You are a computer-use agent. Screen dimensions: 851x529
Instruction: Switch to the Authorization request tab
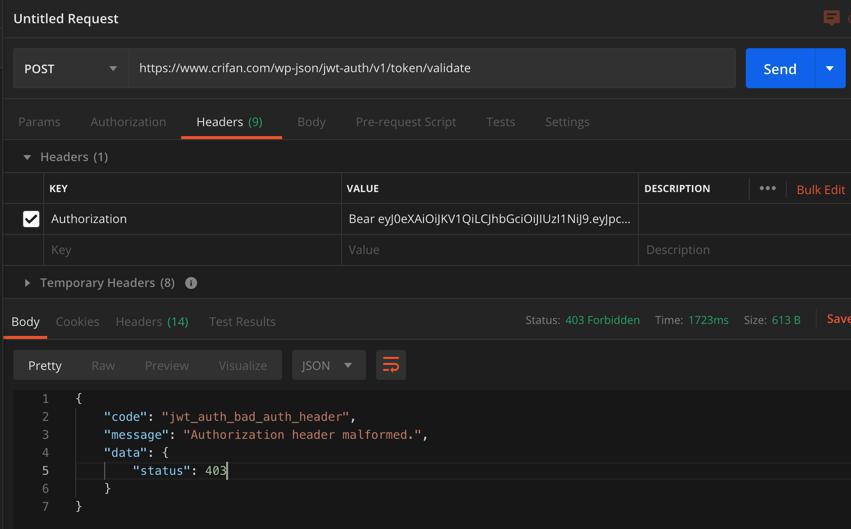pos(128,122)
